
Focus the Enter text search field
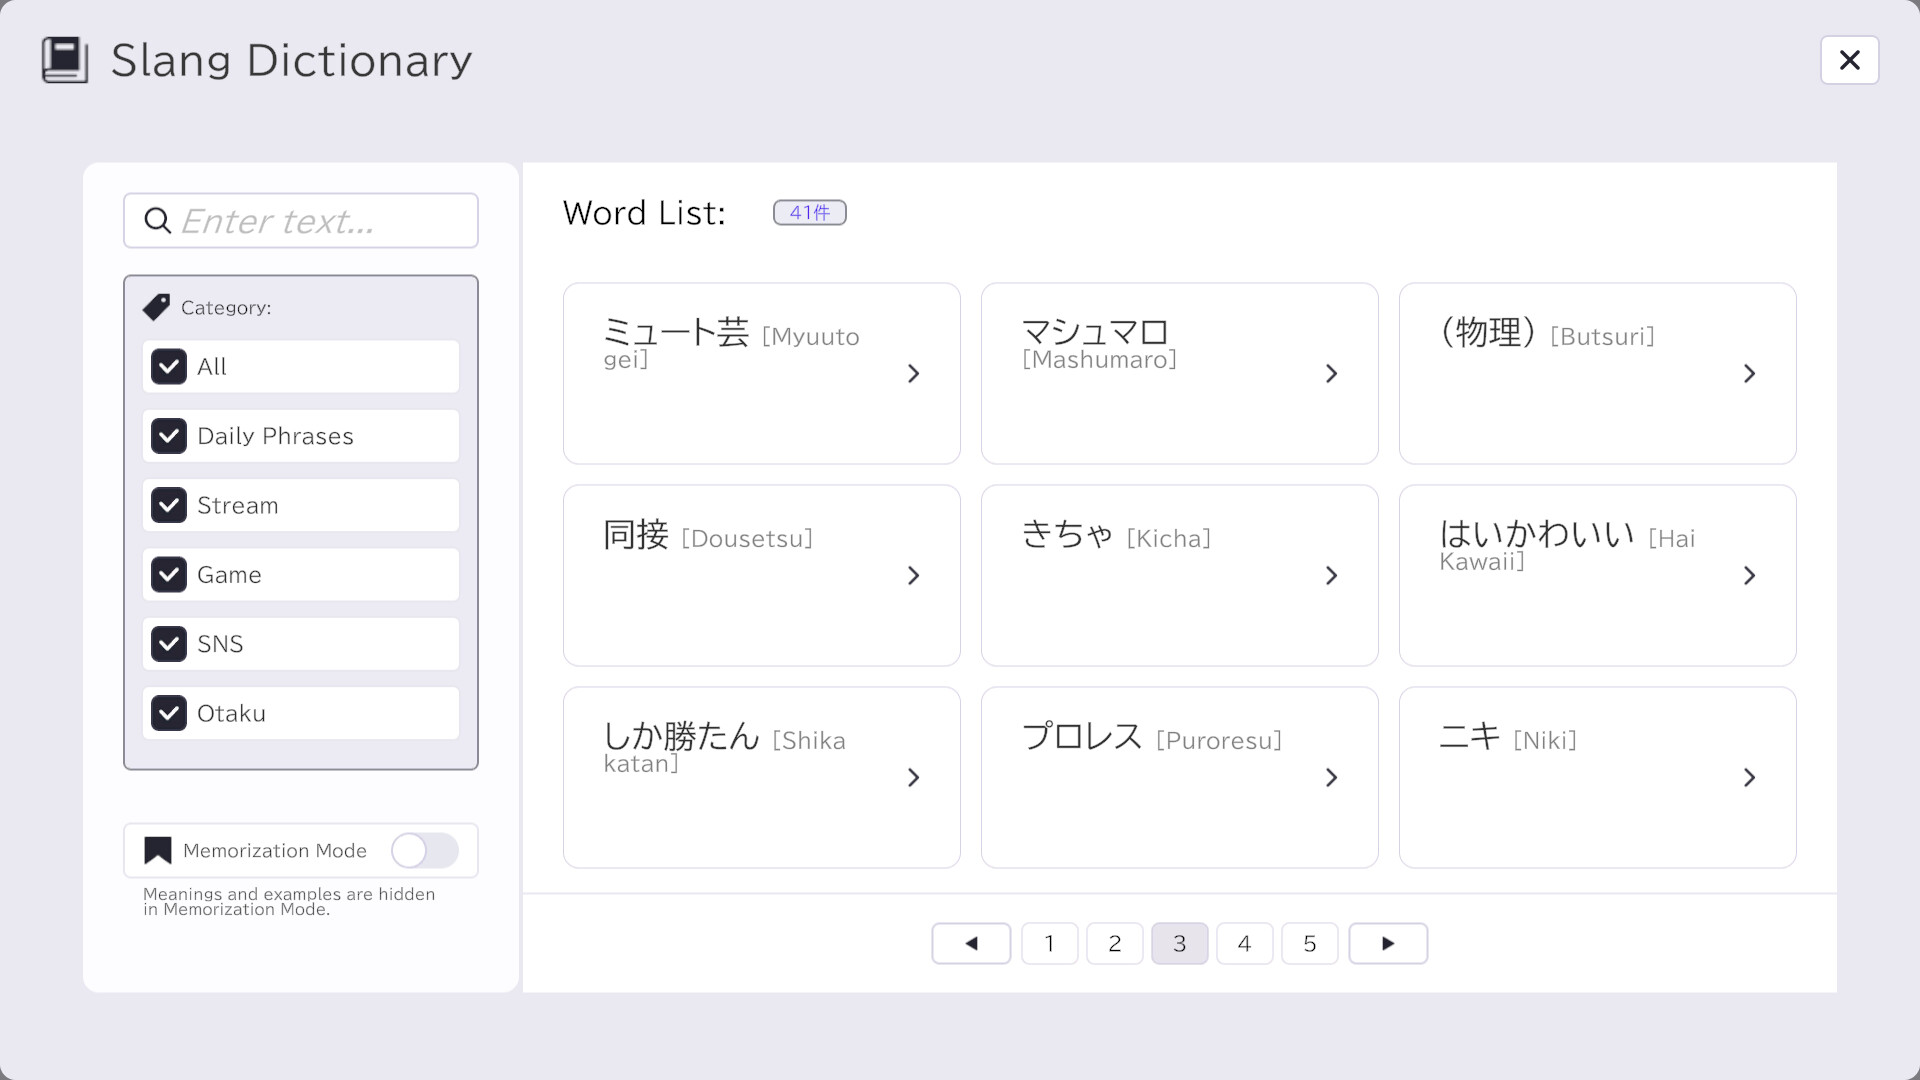point(301,221)
